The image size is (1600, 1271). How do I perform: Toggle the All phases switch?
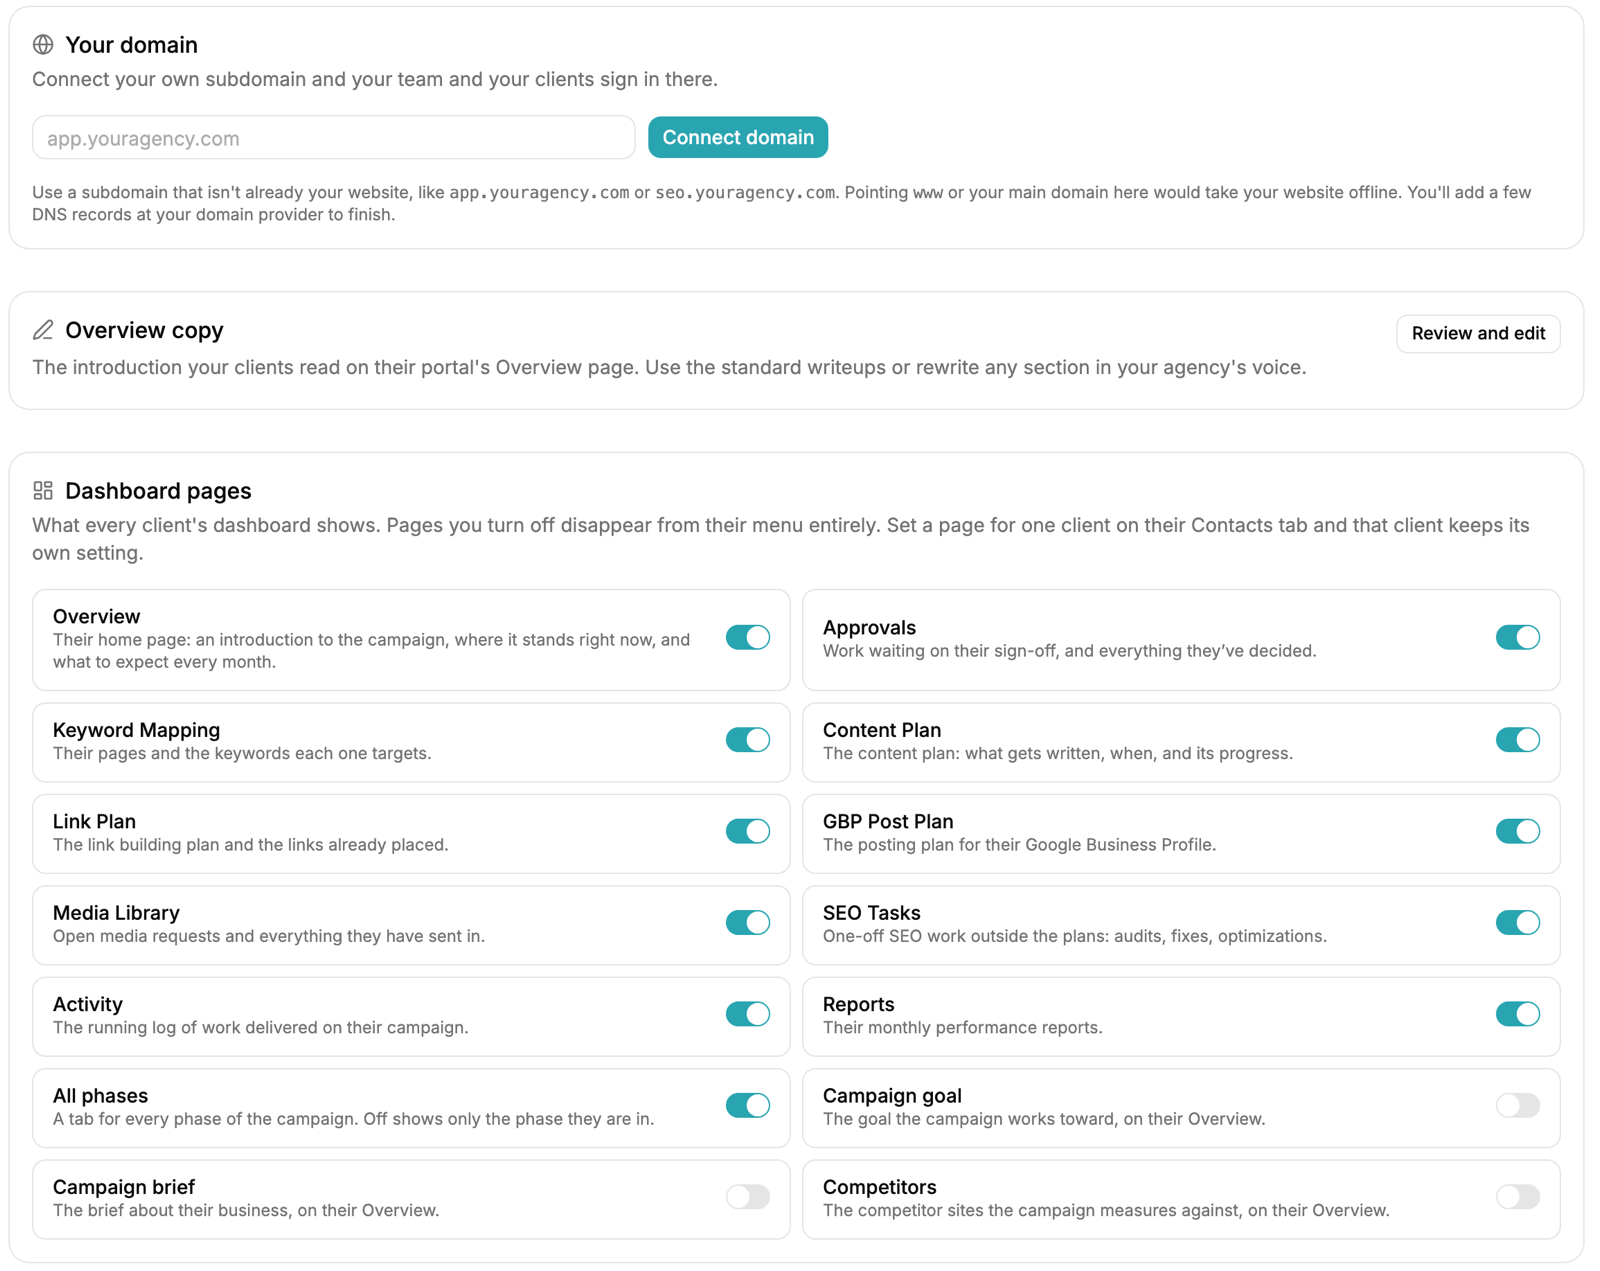pos(747,1105)
